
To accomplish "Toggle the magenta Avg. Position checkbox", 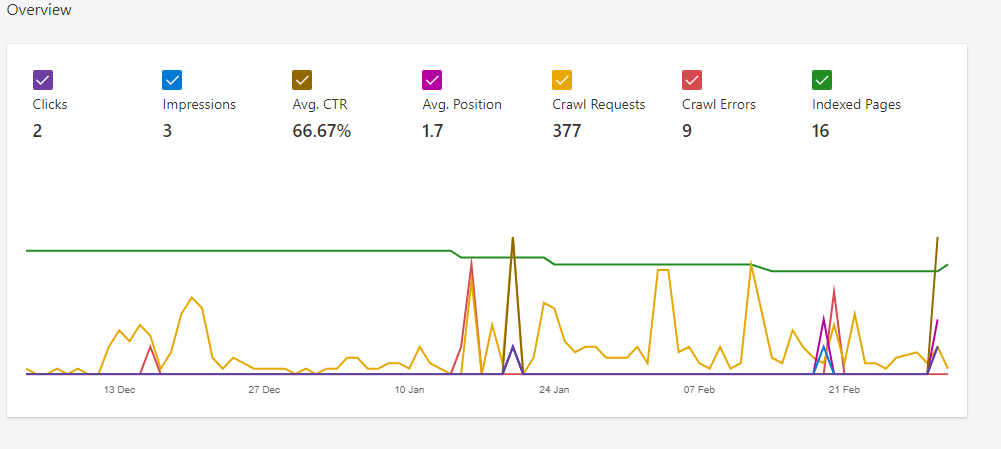I will [433, 80].
